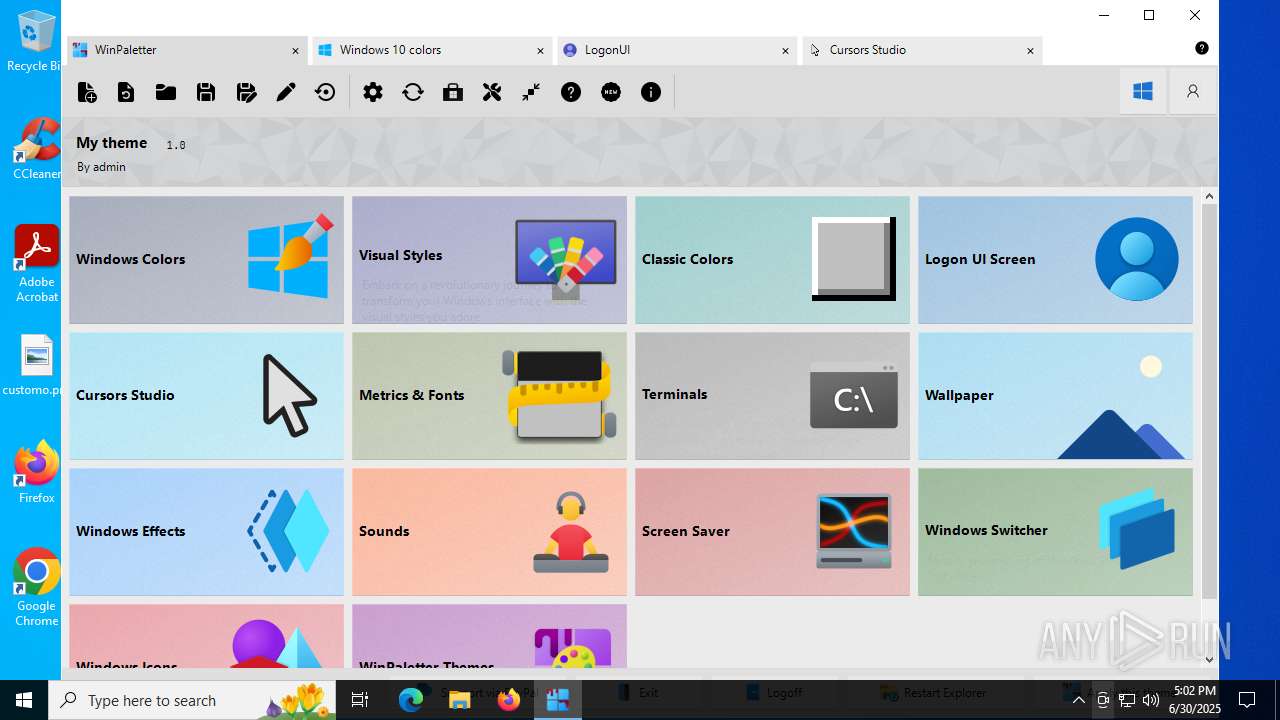Open the Classic Colors tile
The height and width of the screenshot is (720, 1280).
point(772,260)
